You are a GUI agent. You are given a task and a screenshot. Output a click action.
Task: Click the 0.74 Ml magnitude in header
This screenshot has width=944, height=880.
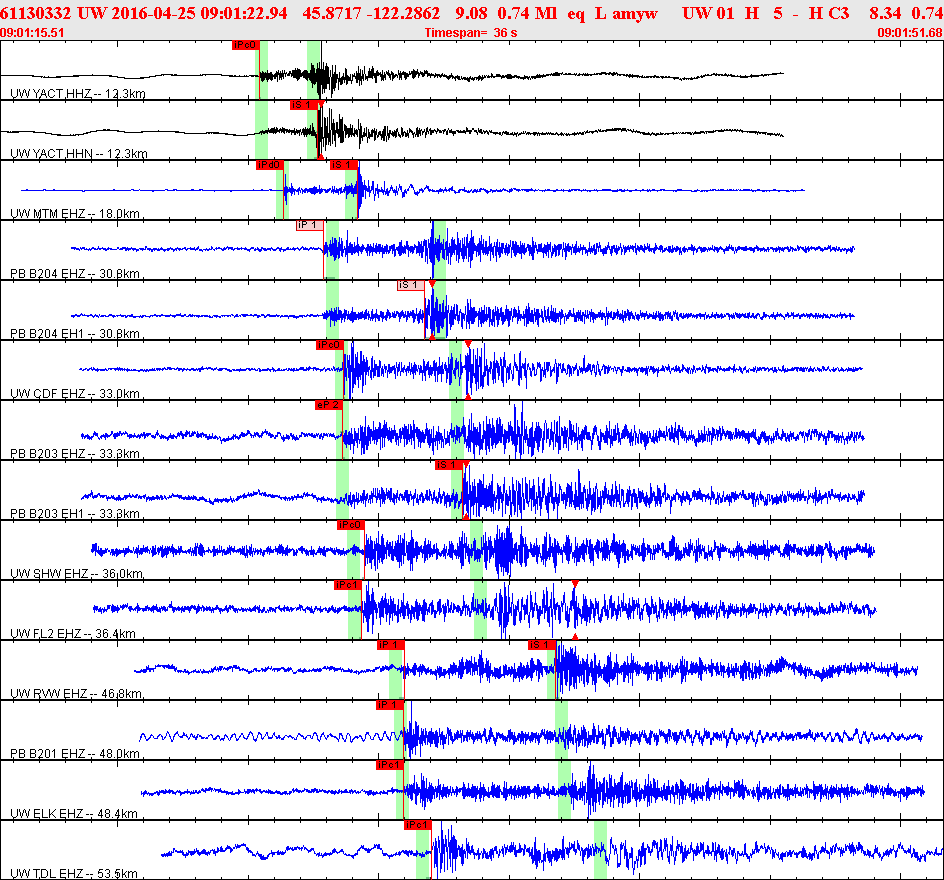pyautogui.click(x=527, y=13)
